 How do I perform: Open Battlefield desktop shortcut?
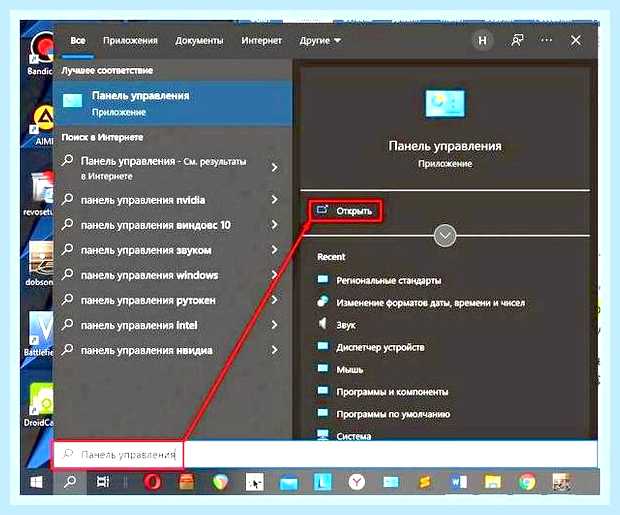pyautogui.click(x=40, y=334)
